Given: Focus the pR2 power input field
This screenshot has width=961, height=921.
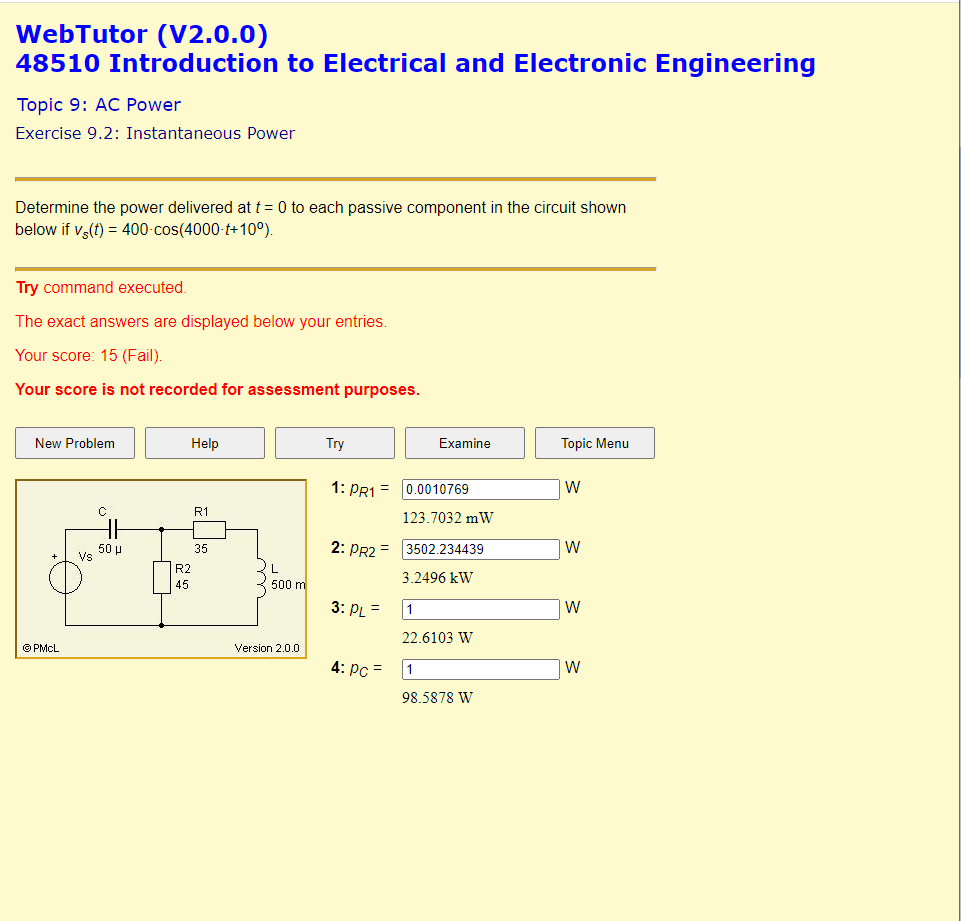Looking at the screenshot, I should (480, 549).
